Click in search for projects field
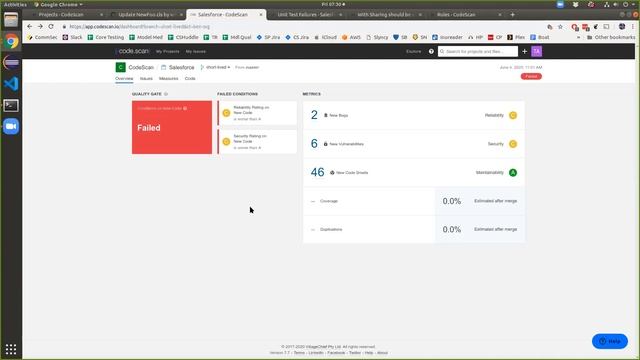Screen dimensions: 640x360 478,51
